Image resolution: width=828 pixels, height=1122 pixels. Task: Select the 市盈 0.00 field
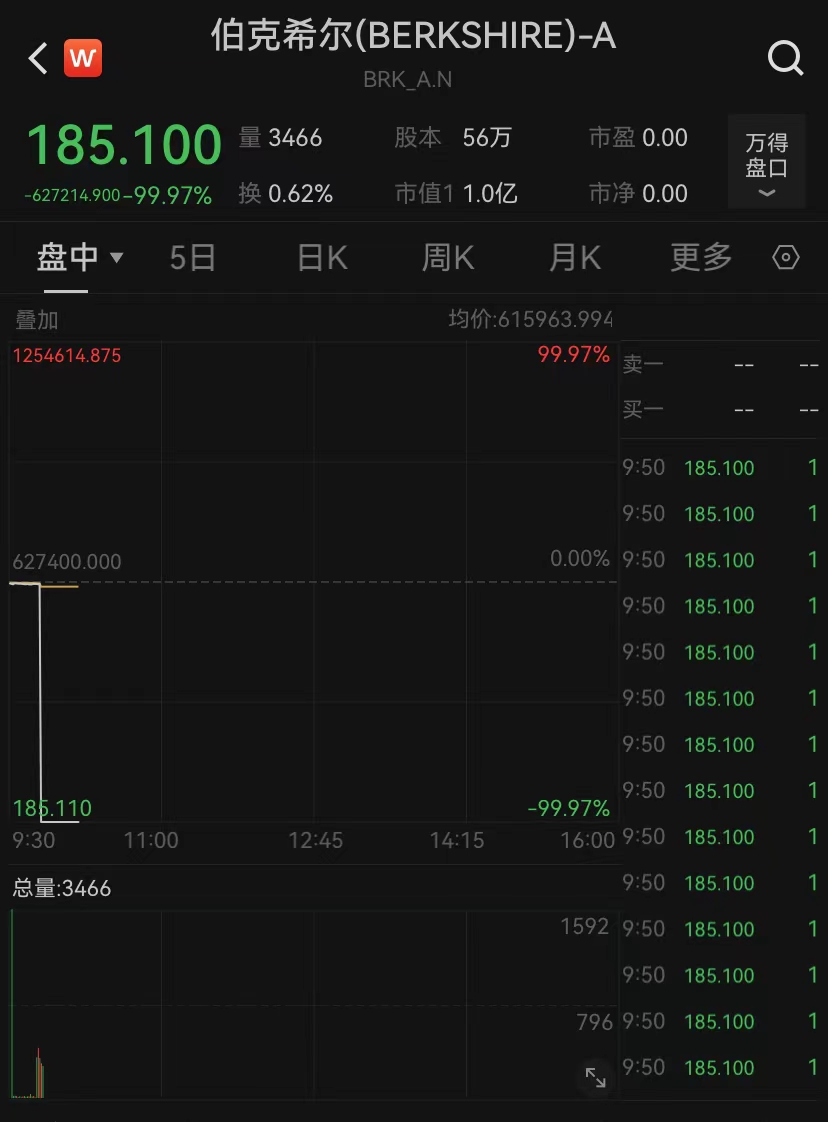638,137
